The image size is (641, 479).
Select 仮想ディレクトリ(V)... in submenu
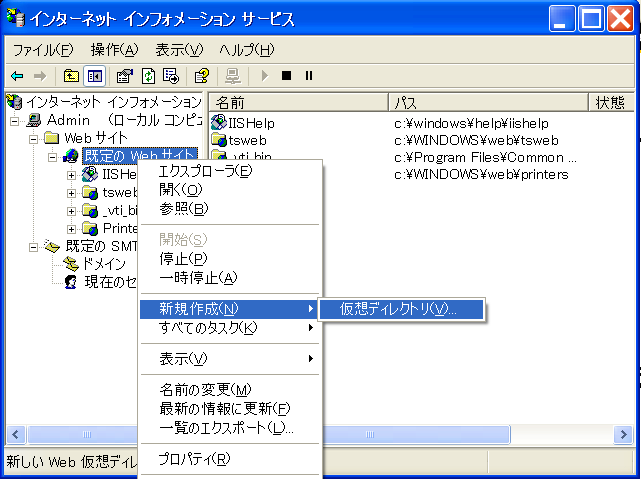[398, 308]
